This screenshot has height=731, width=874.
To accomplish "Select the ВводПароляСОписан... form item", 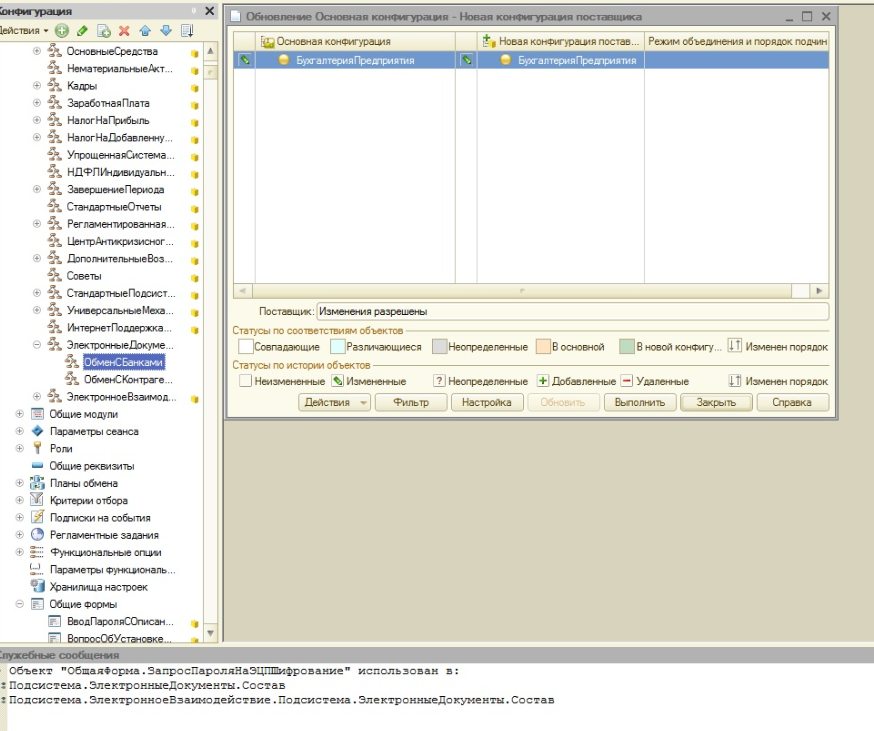I will (x=120, y=621).
